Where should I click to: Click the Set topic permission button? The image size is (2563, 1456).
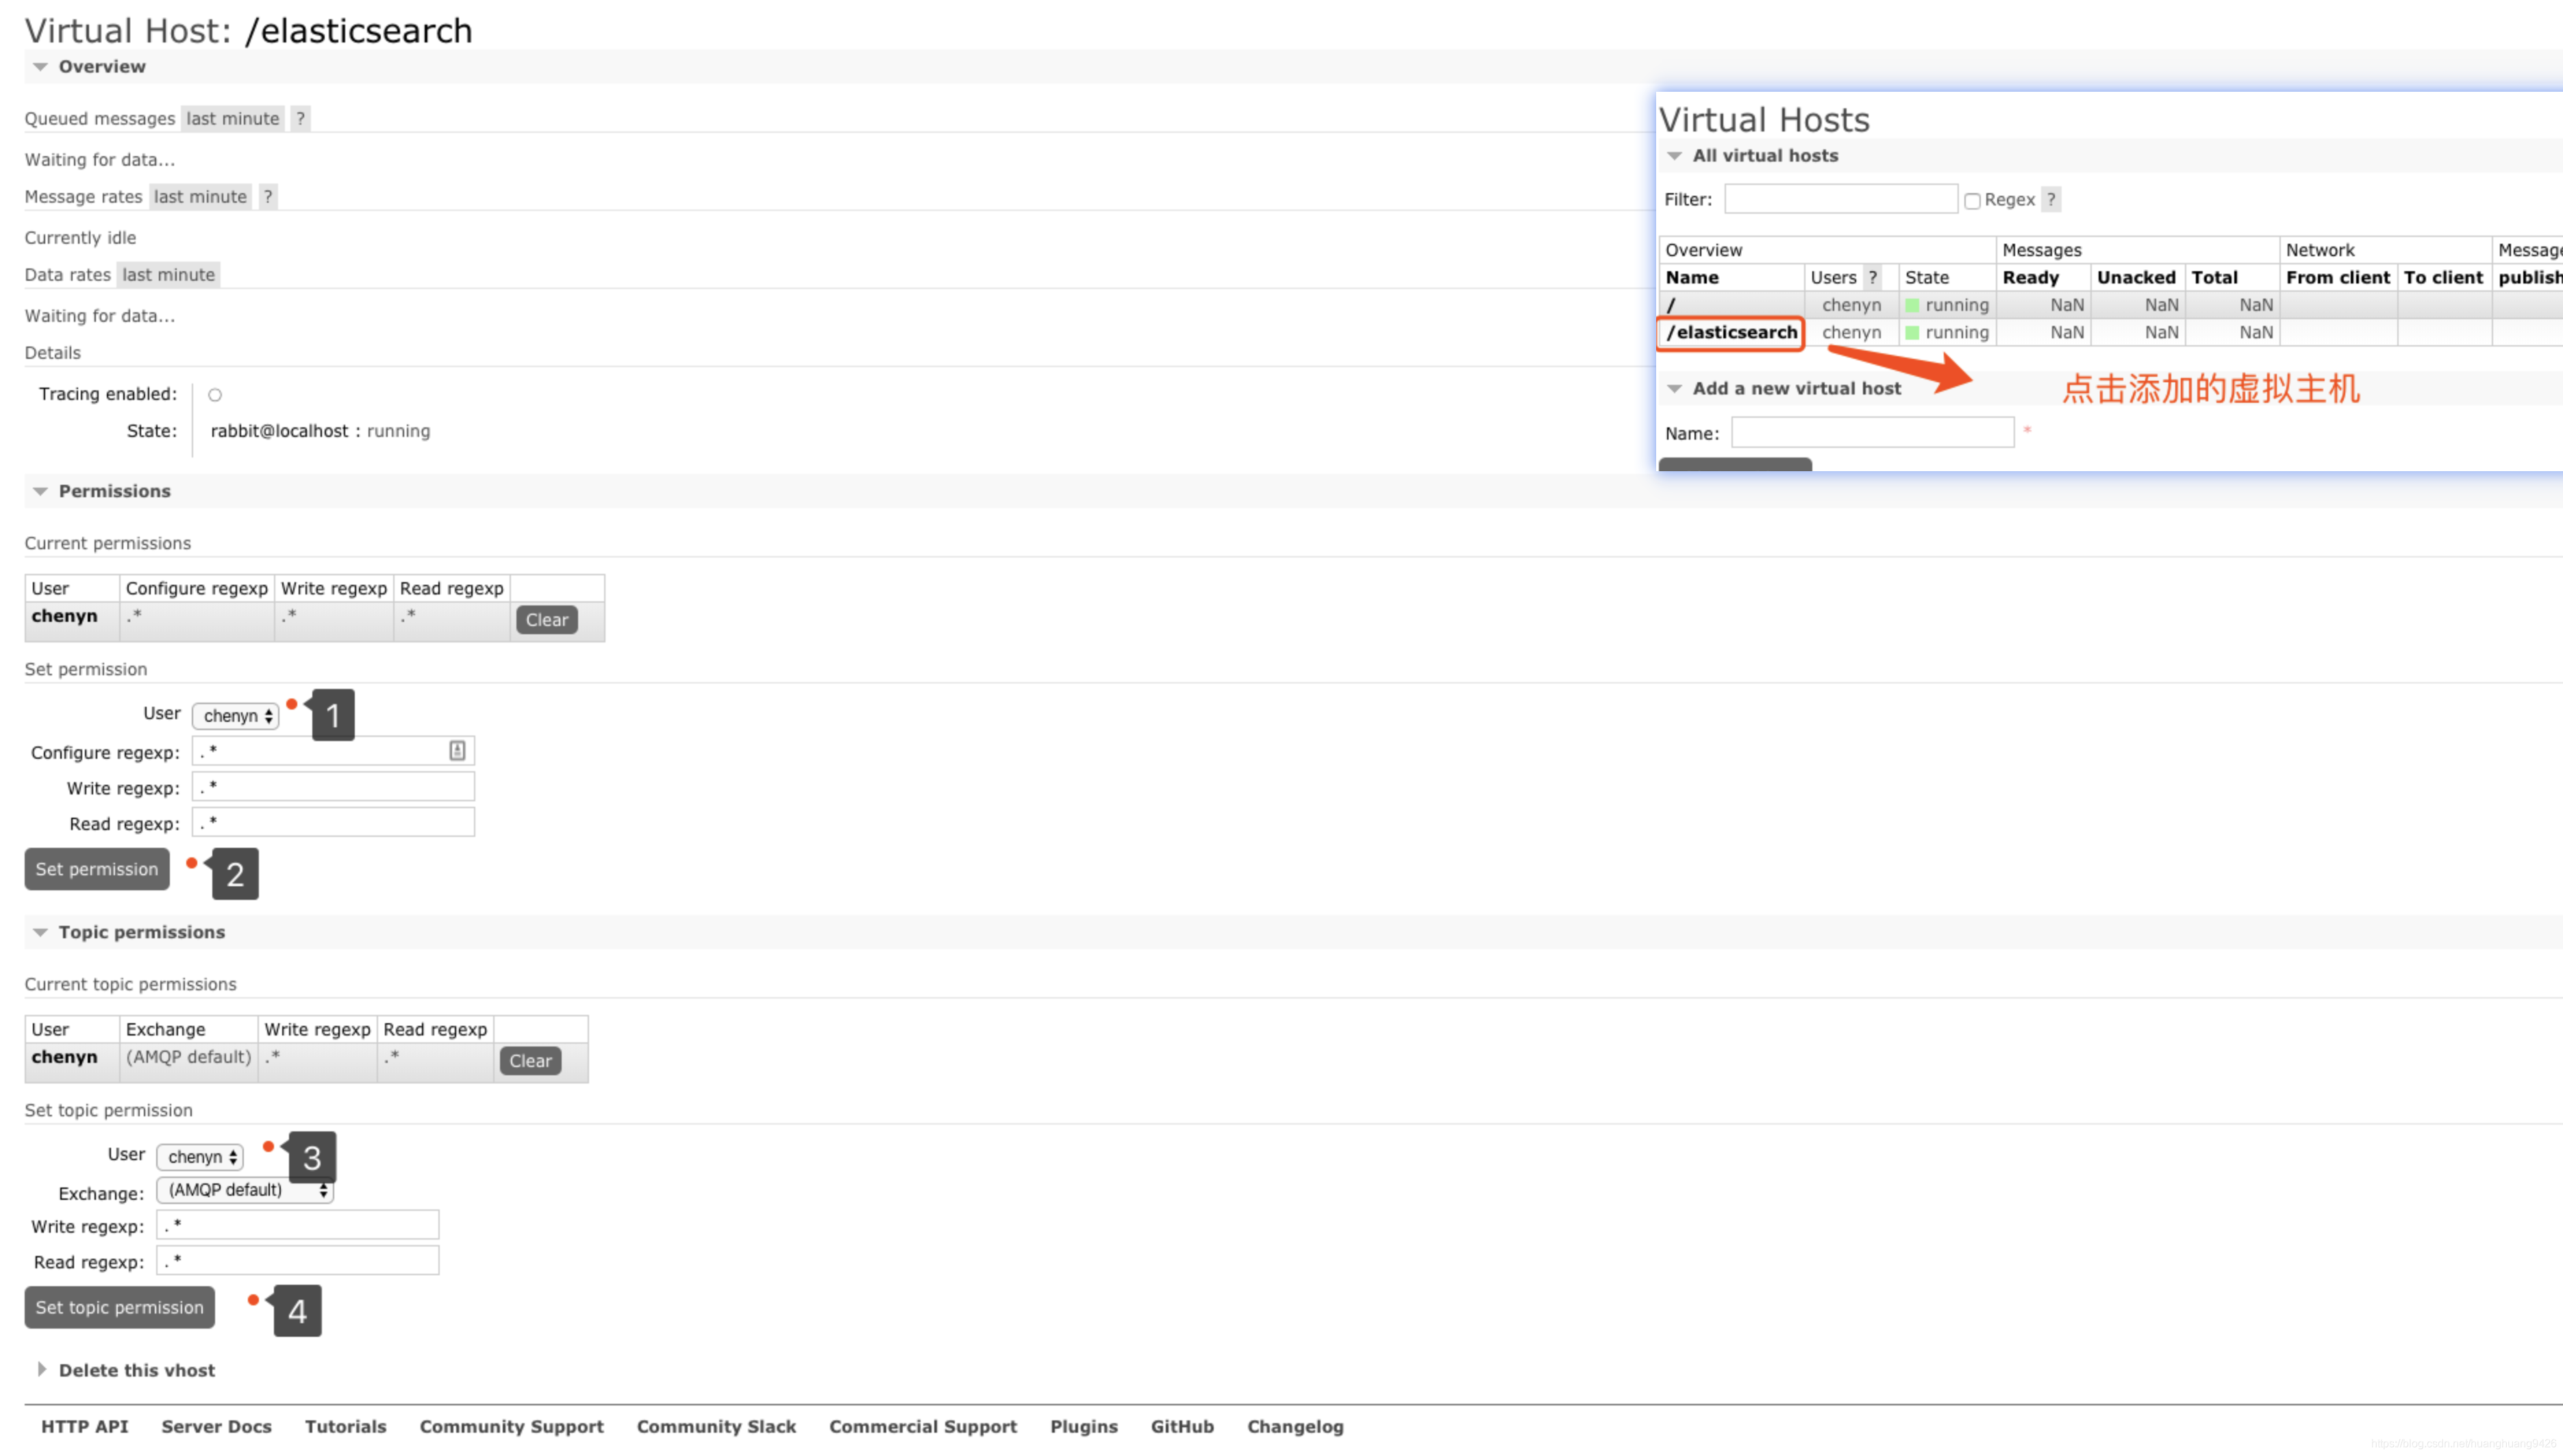(x=120, y=1307)
